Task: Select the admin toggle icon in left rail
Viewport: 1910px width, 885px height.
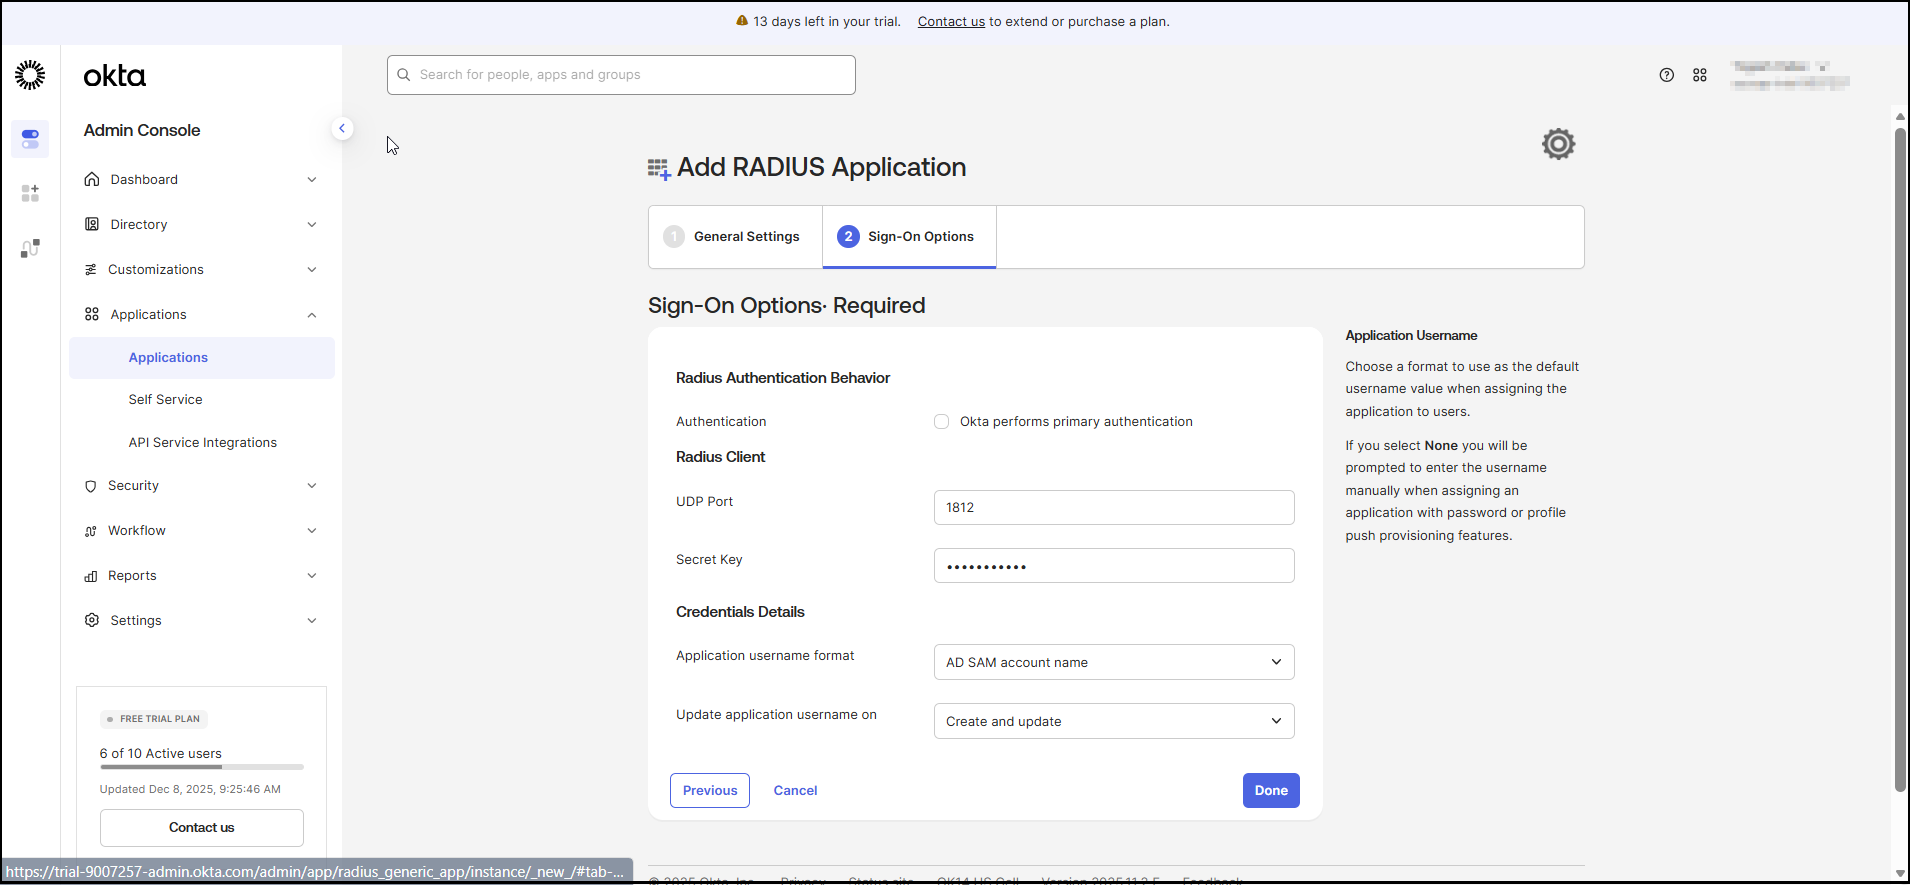Action: (x=30, y=138)
